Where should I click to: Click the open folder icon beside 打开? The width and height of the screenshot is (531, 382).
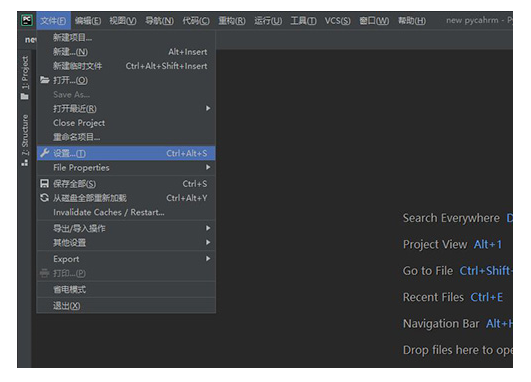(x=44, y=80)
